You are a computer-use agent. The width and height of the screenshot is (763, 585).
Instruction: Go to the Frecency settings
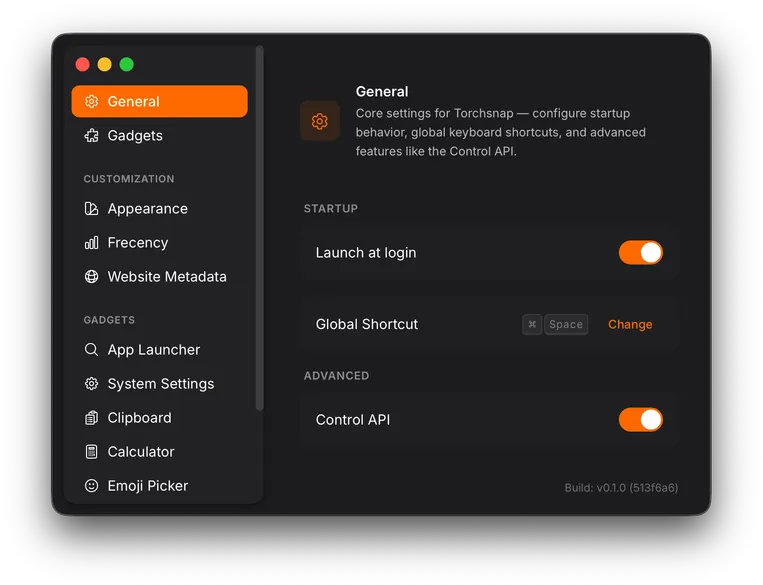pos(160,242)
